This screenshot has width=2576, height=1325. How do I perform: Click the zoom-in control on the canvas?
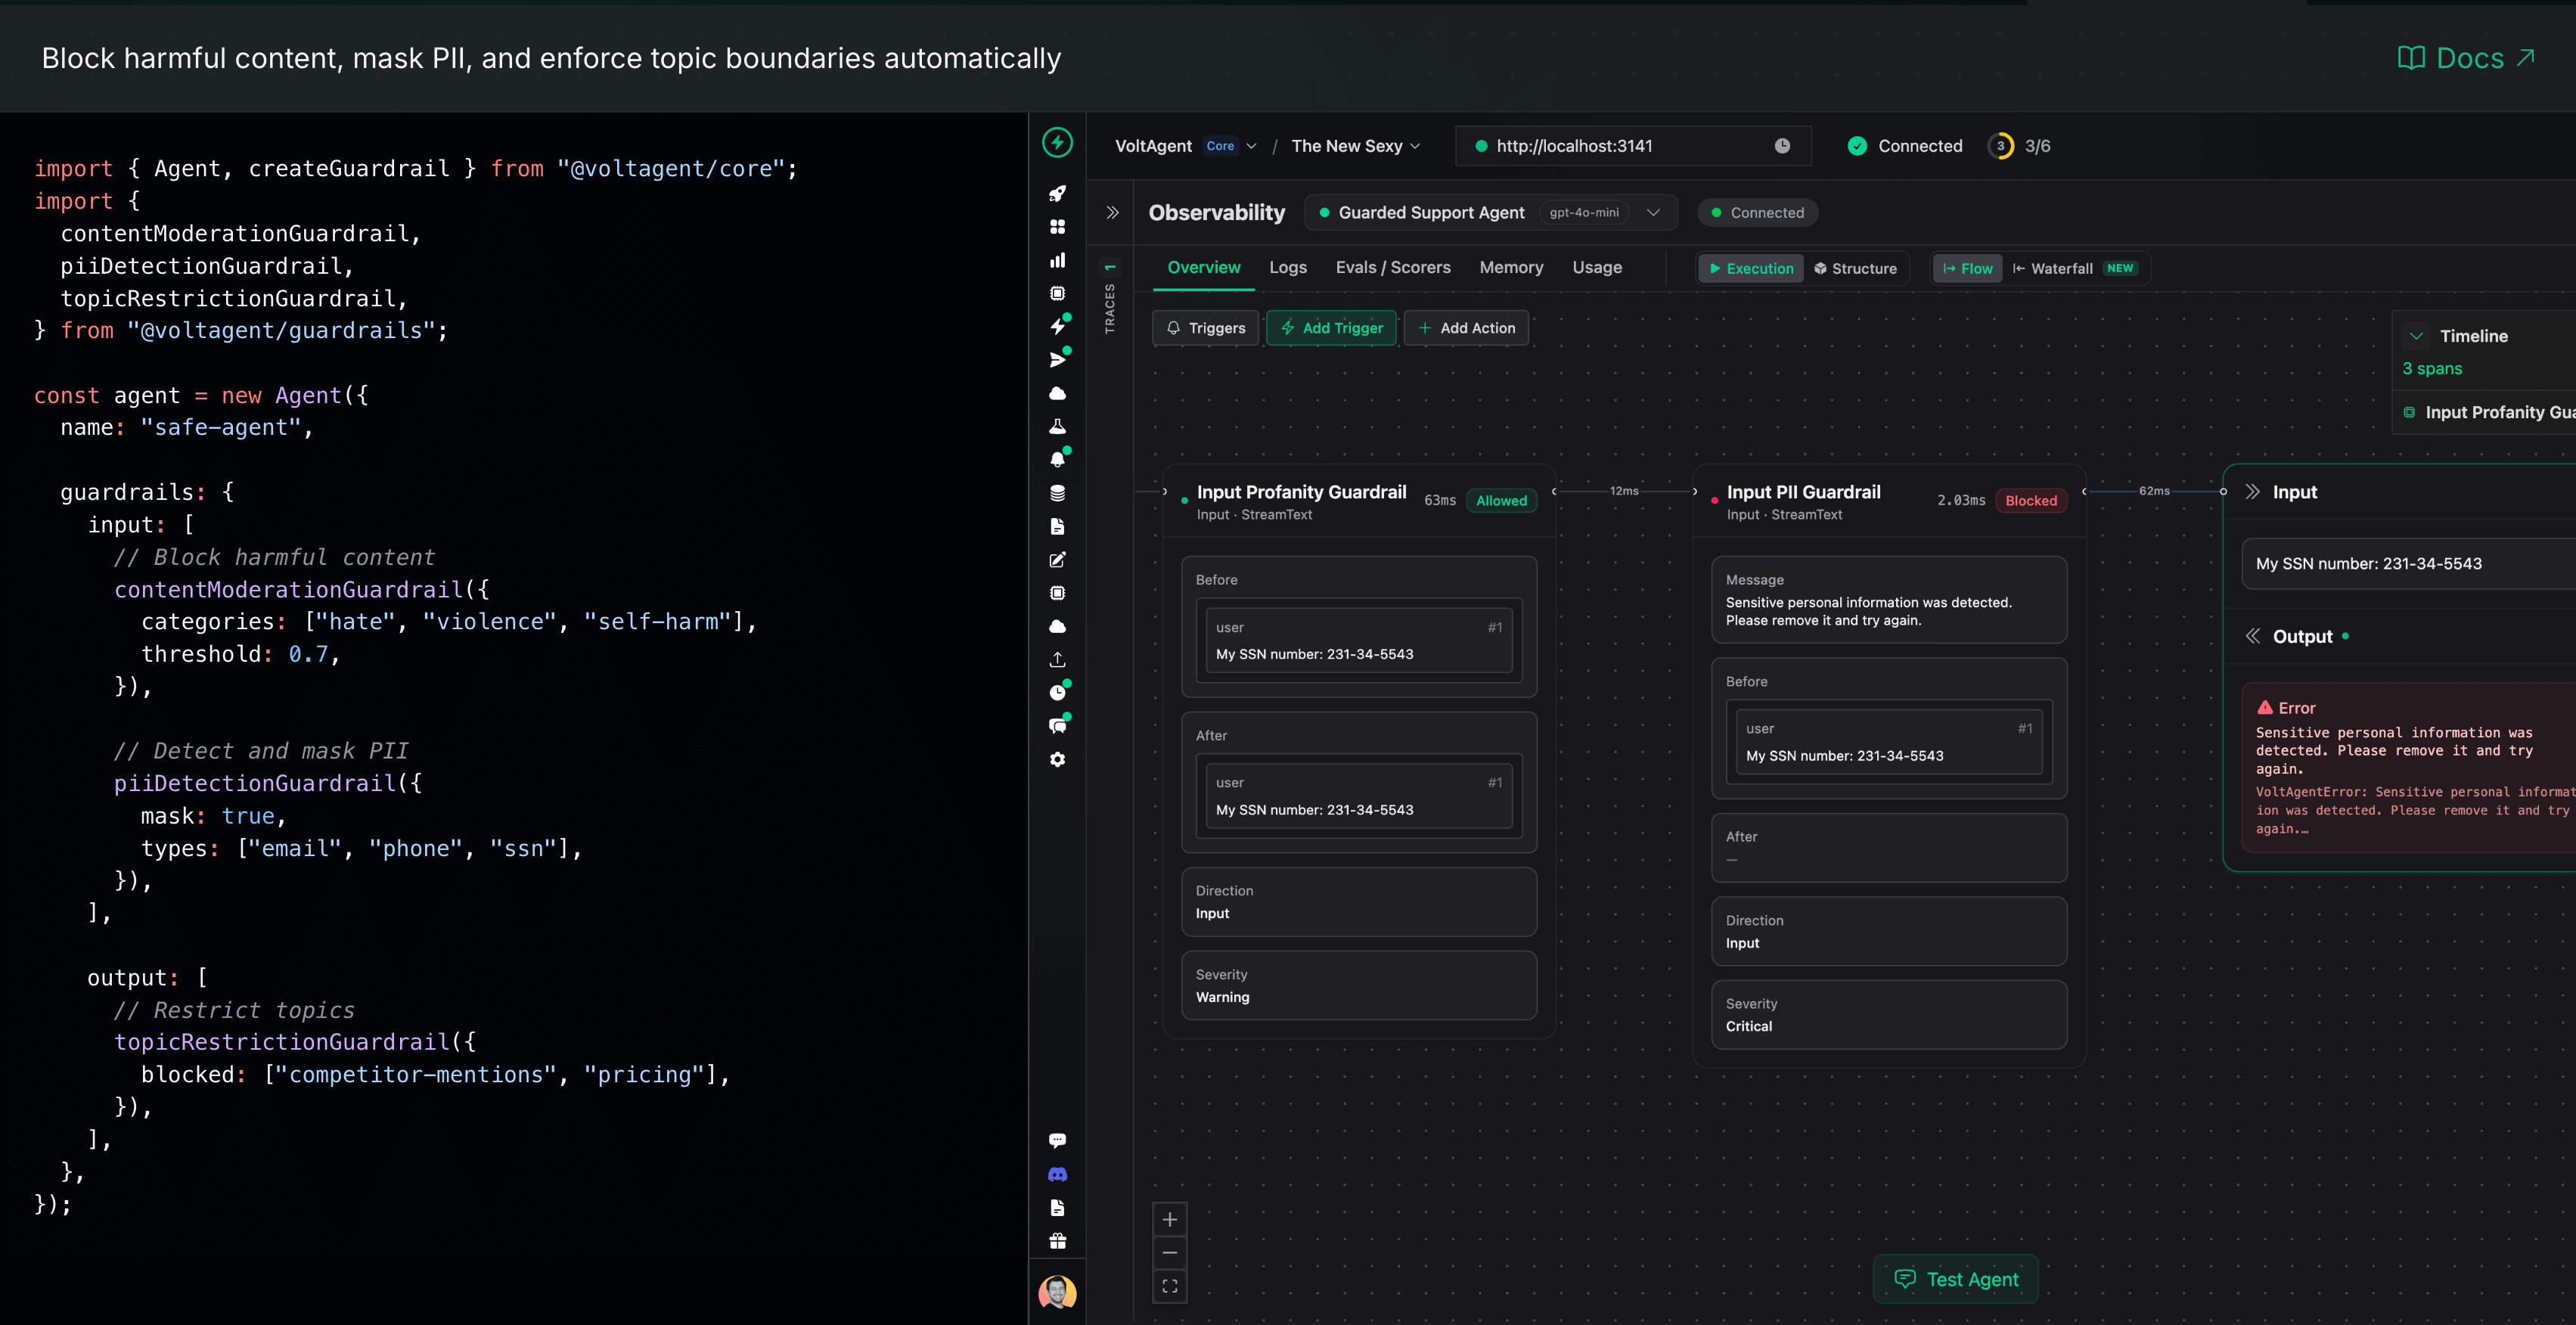1170,1220
